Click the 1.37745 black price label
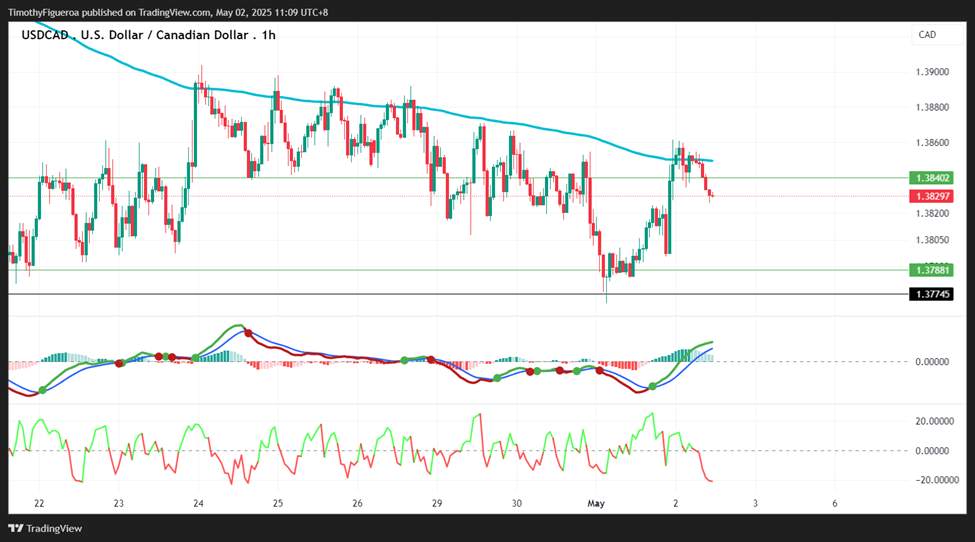This screenshot has width=975, height=542. click(931, 294)
